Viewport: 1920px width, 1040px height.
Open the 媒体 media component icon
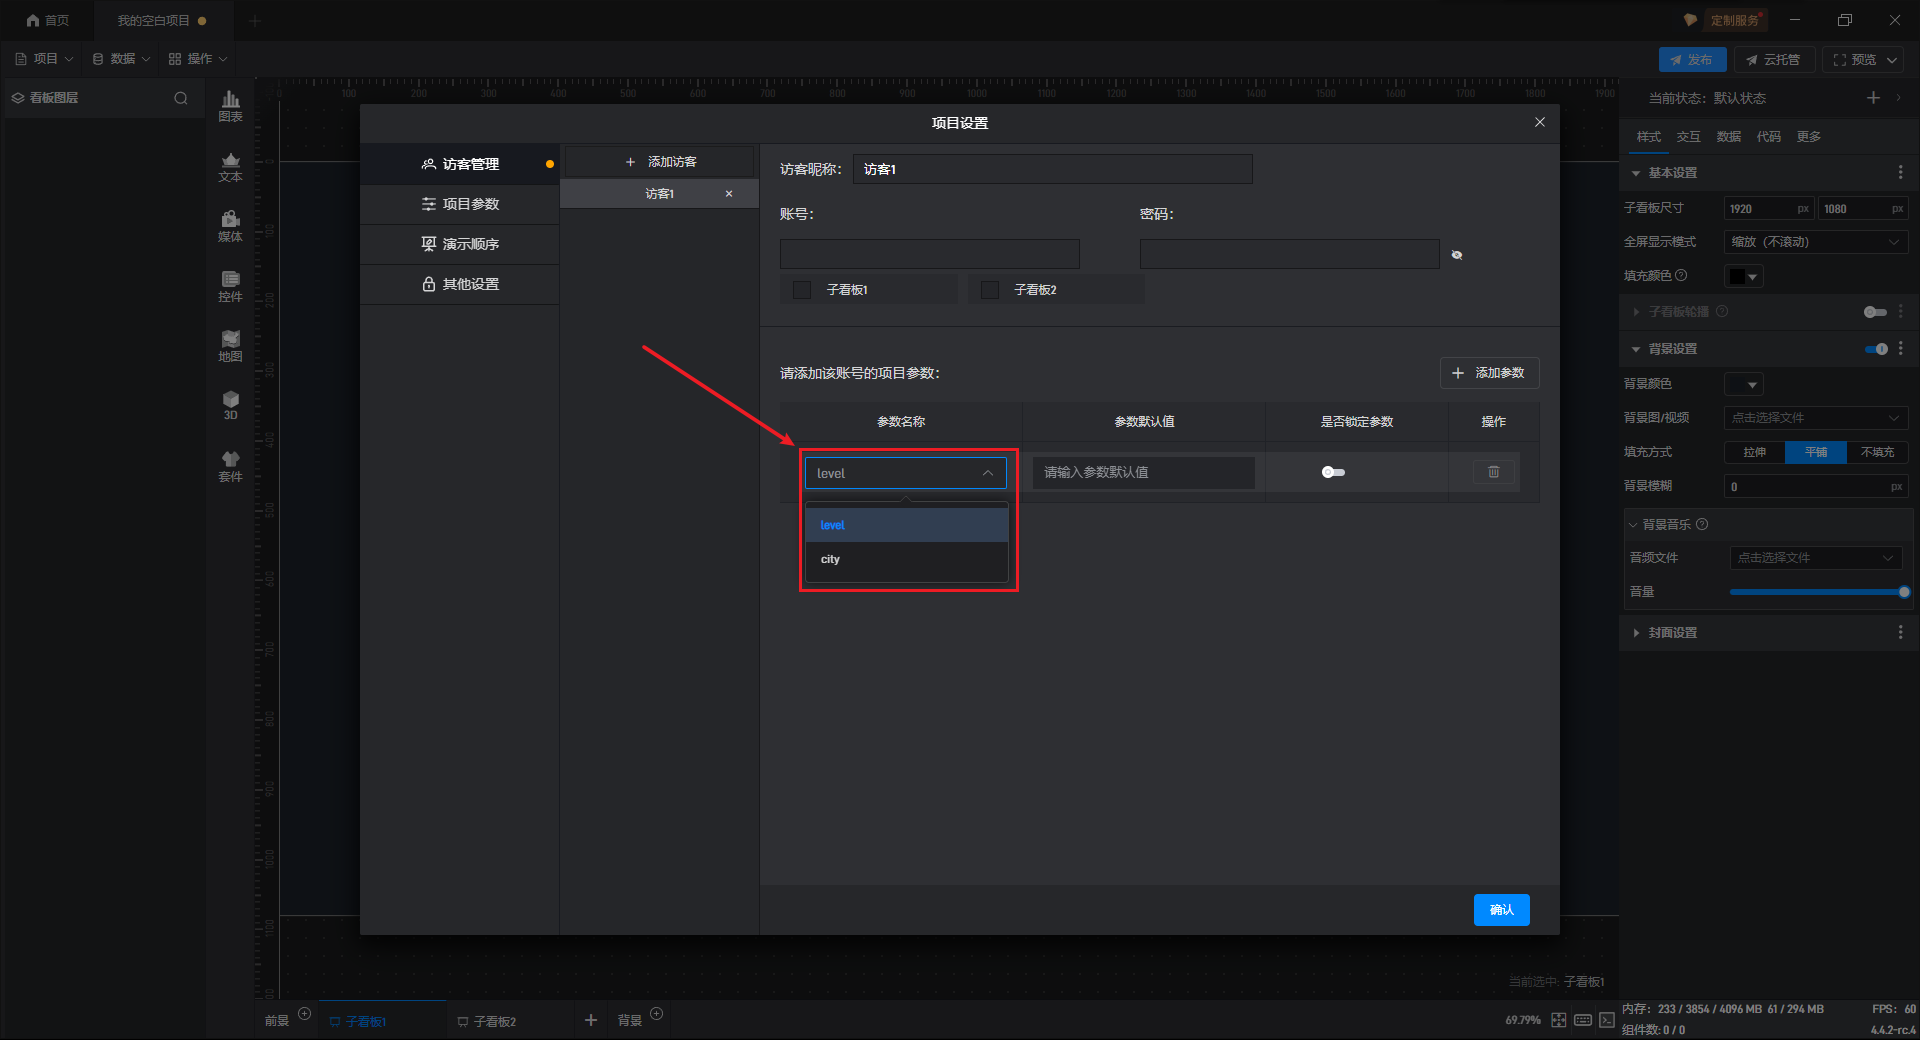(230, 226)
